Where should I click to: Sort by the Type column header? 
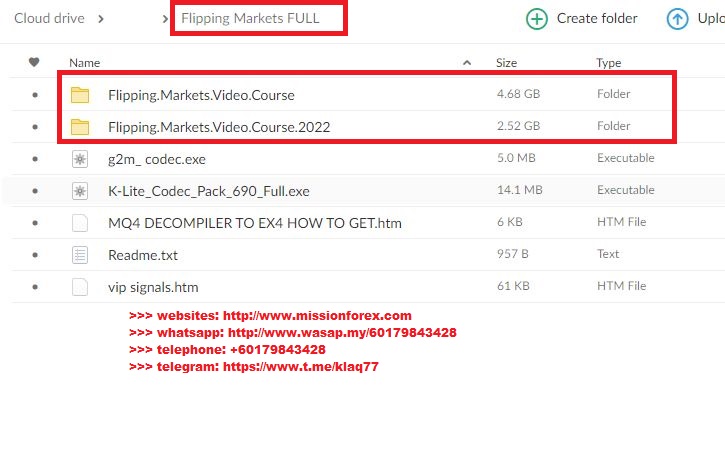608,63
